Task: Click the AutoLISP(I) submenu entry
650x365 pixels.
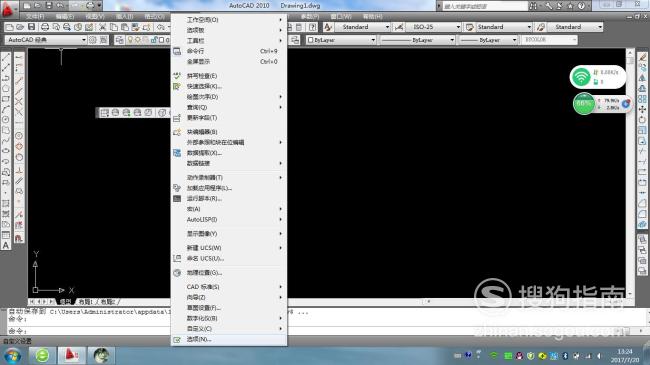Action: pyautogui.click(x=229, y=219)
